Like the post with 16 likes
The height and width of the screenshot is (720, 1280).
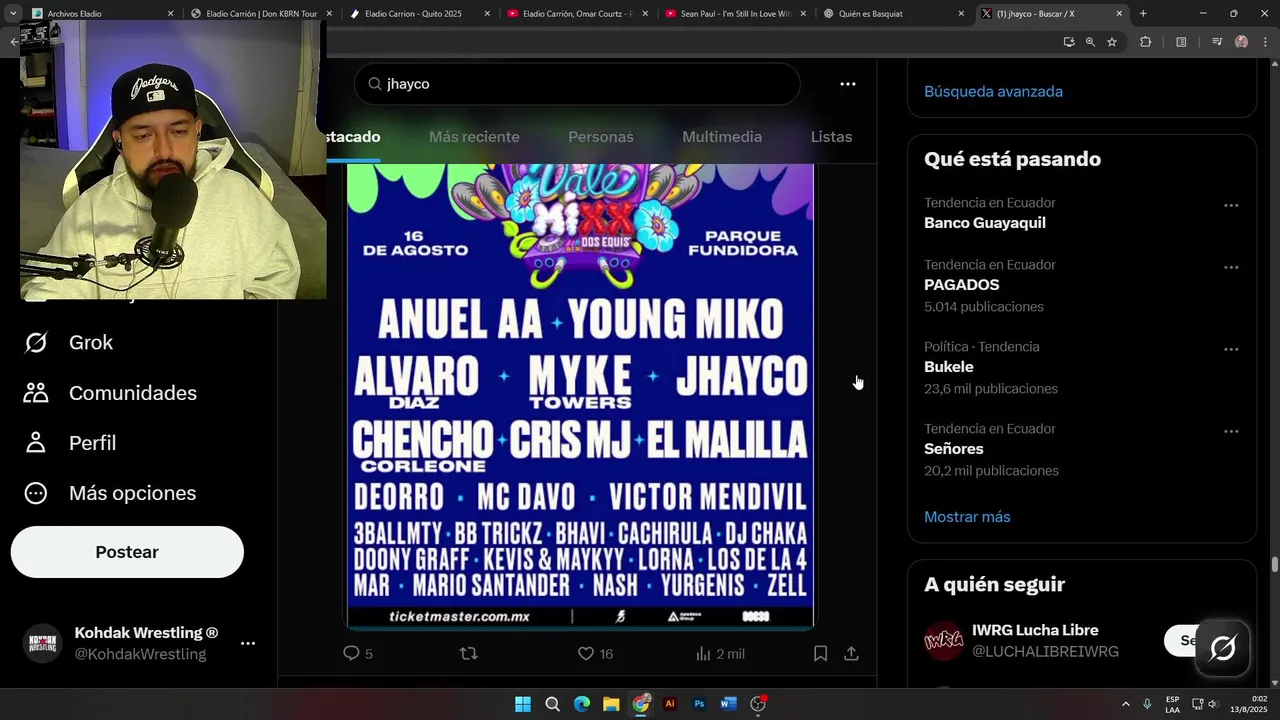pos(595,653)
